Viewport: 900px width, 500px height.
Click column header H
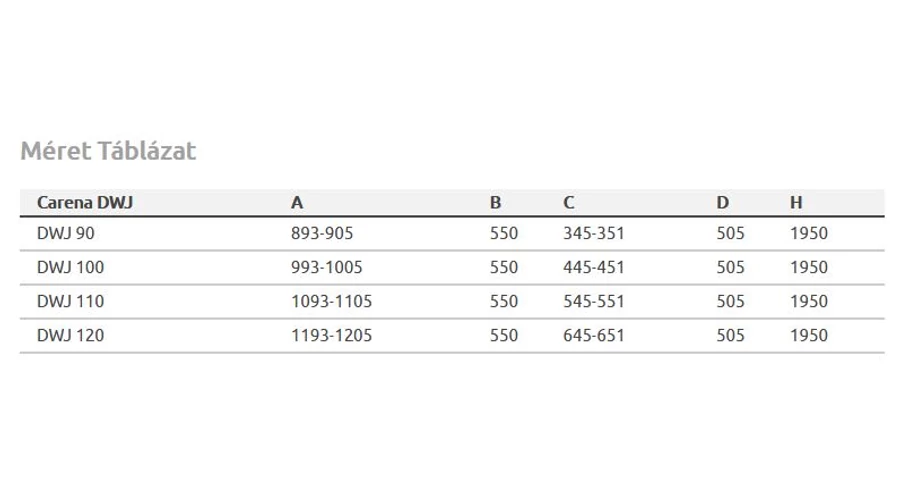[796, 203]
